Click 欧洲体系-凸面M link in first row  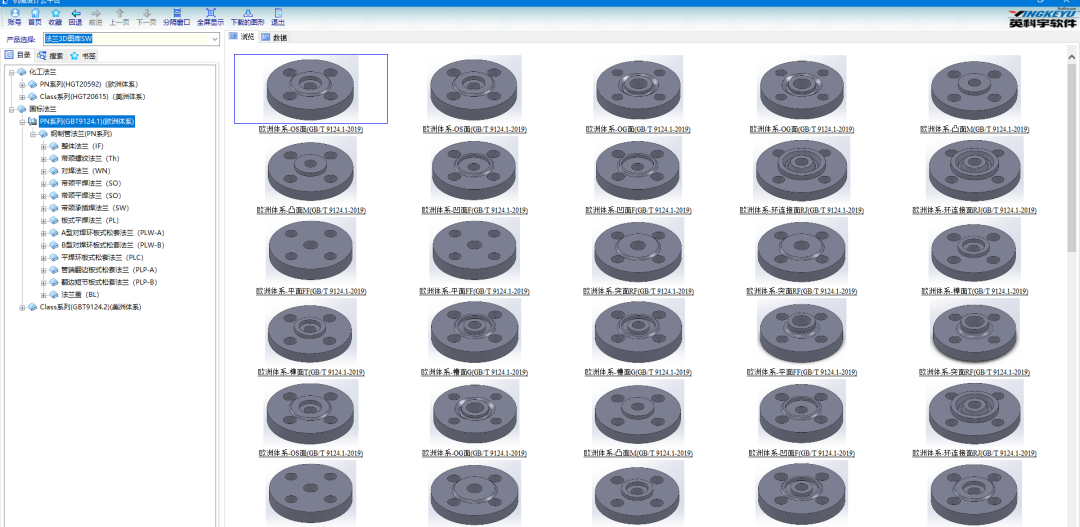[973, 130]
